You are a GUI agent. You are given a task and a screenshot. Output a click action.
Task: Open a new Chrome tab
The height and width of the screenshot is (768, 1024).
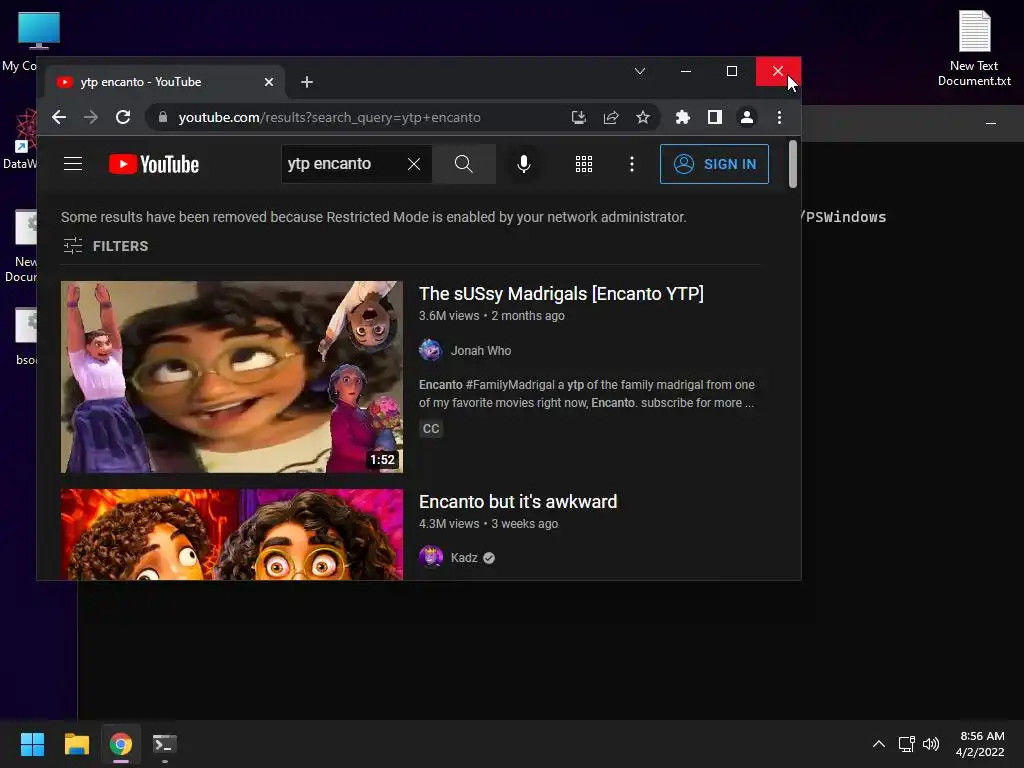pyautogui.click(x=307, y=82)
